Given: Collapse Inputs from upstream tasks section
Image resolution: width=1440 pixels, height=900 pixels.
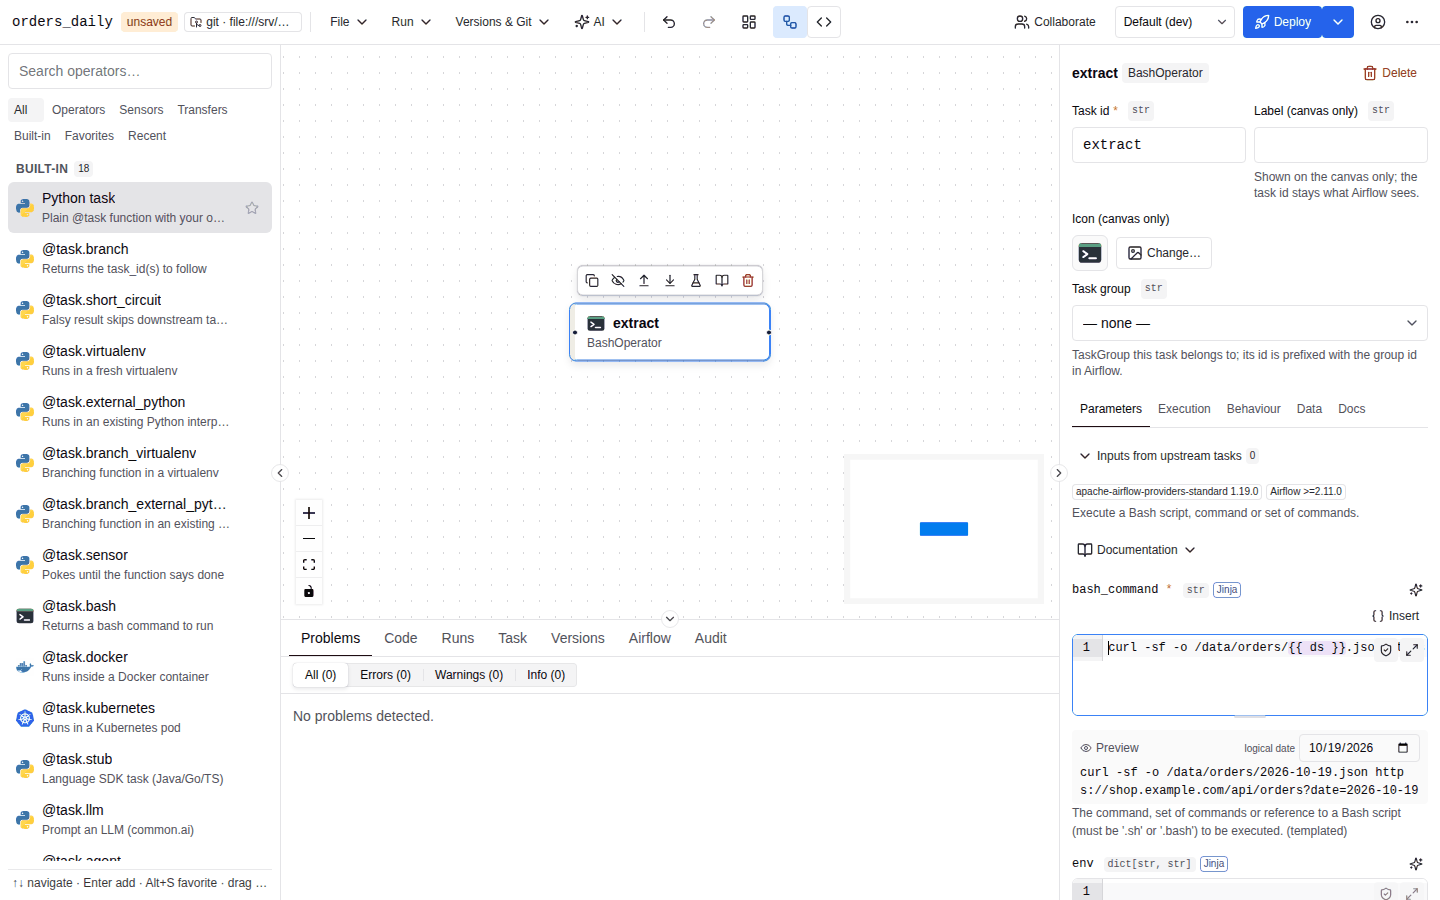Looking at the screenshot, I should point(1168,456).
